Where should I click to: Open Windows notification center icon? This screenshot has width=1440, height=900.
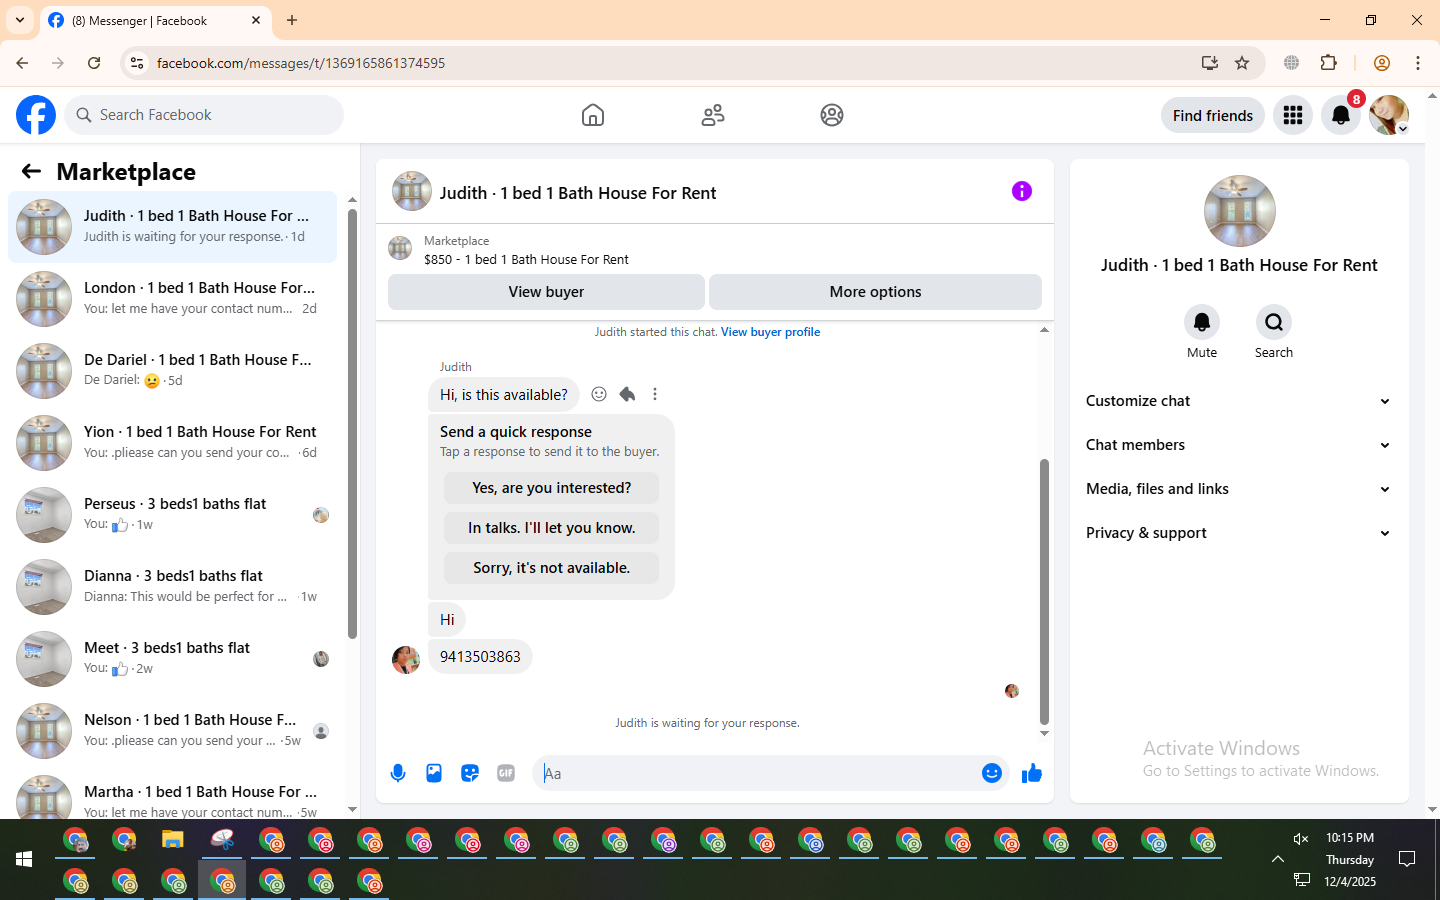click(1407, 859)
